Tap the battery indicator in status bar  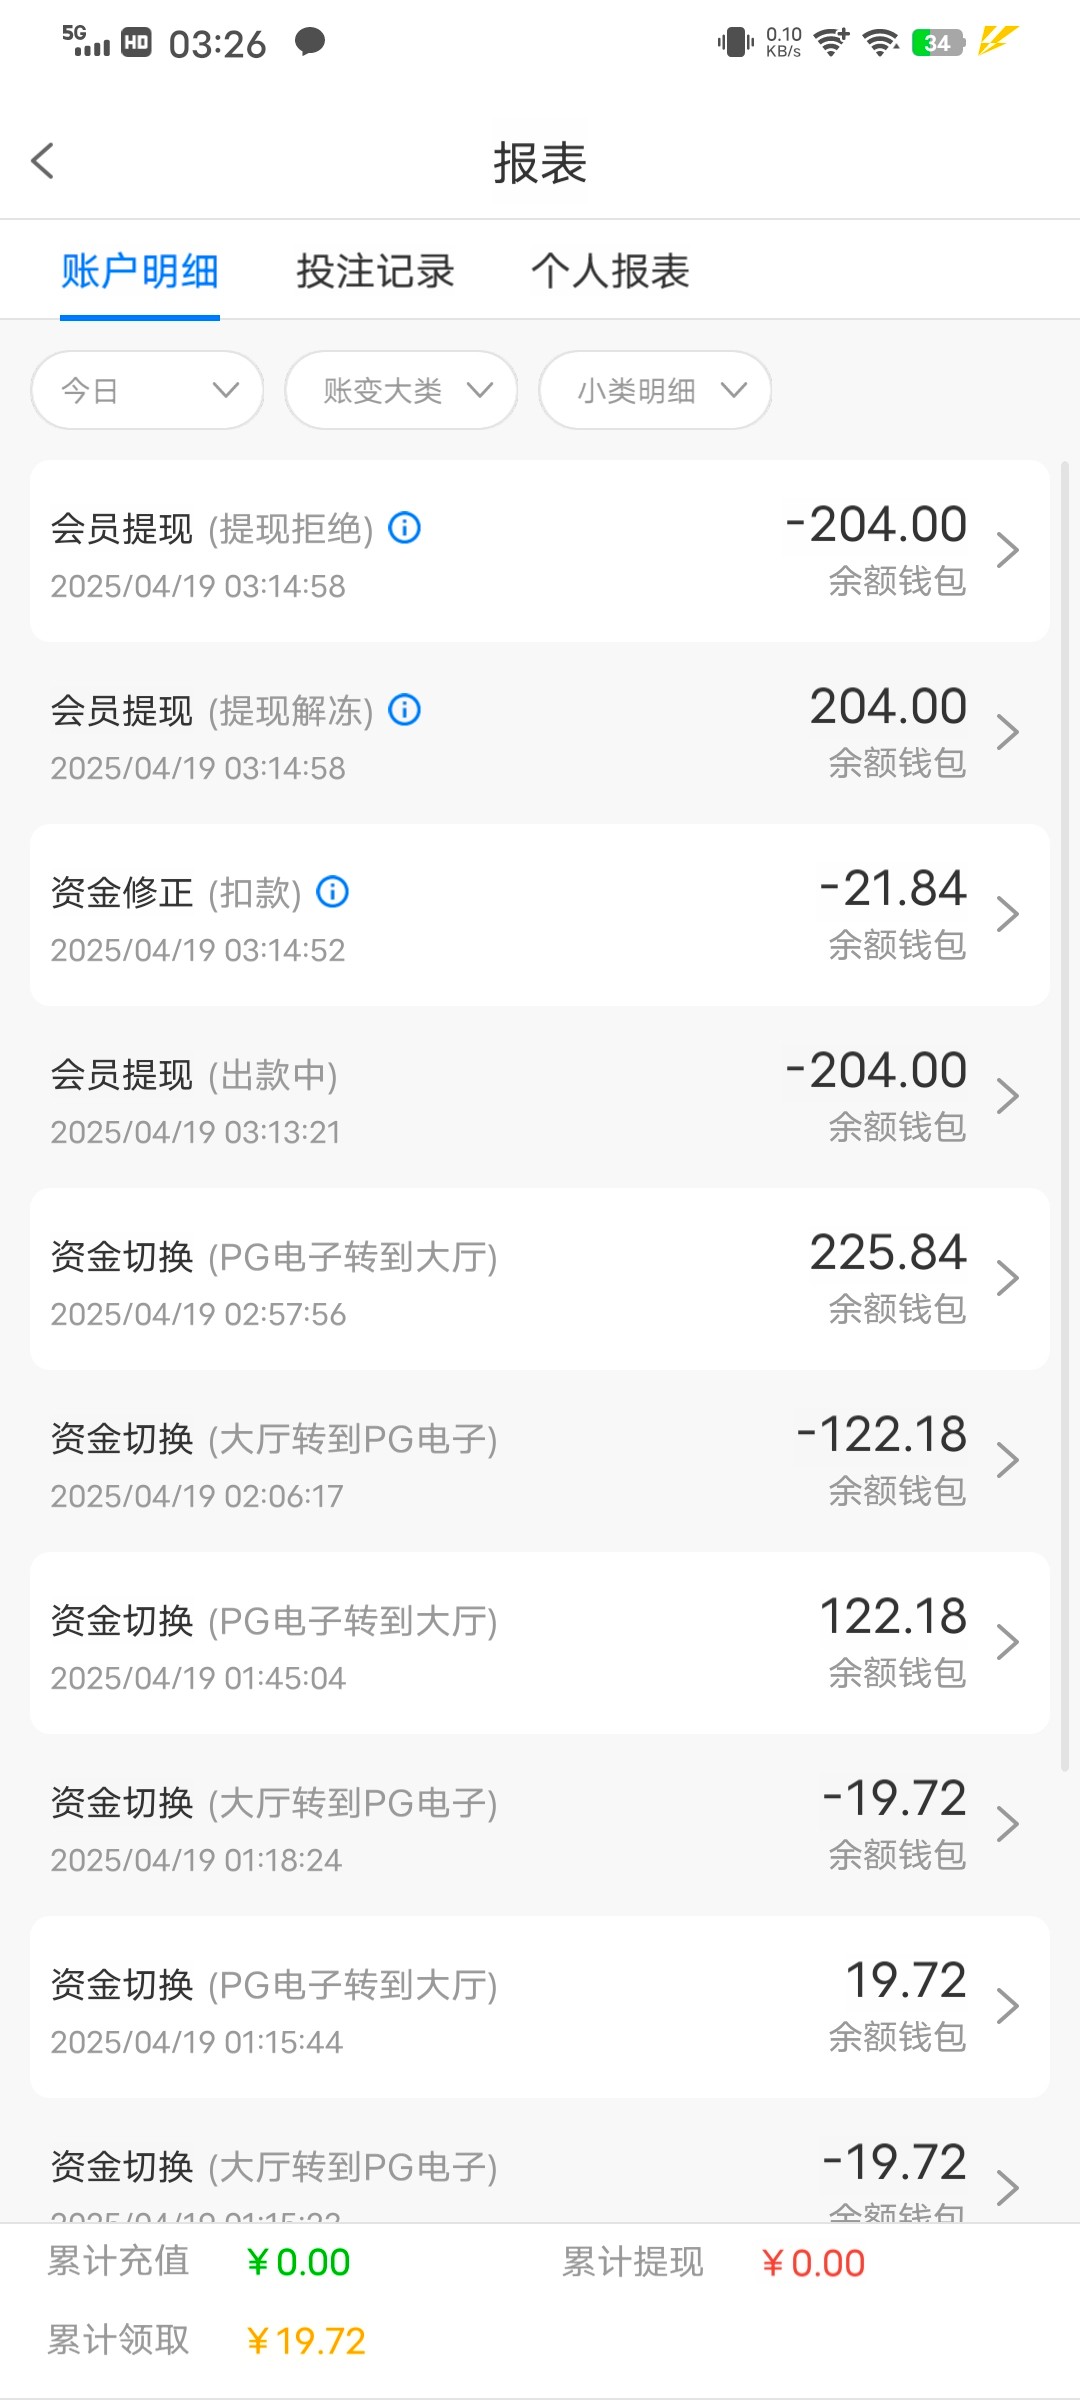[937, 43]
